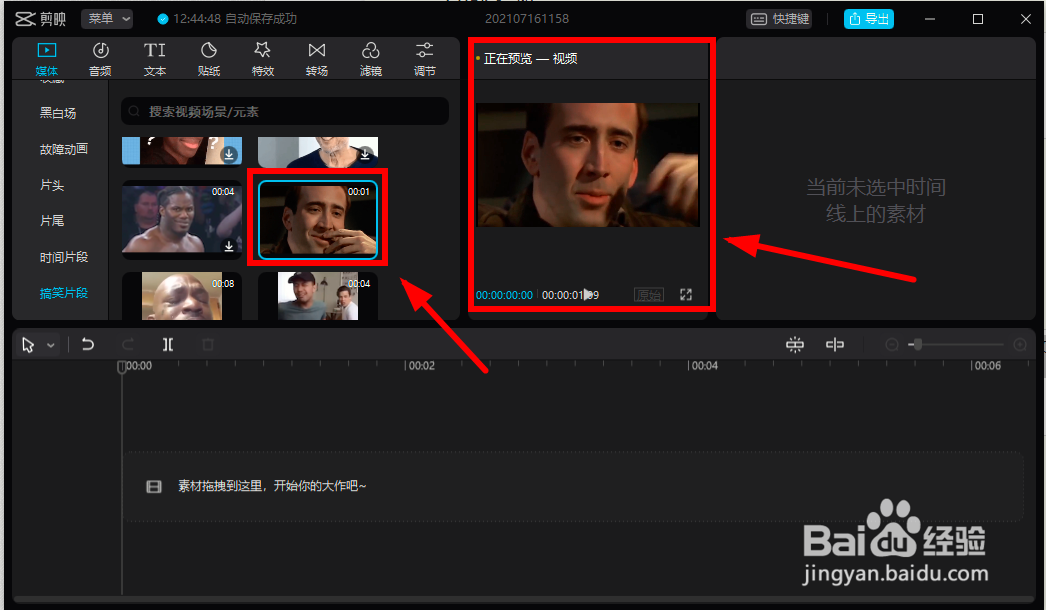Expand the pointer tool dropdown arrow
The image size is (1046, 610).
[51, 345]
